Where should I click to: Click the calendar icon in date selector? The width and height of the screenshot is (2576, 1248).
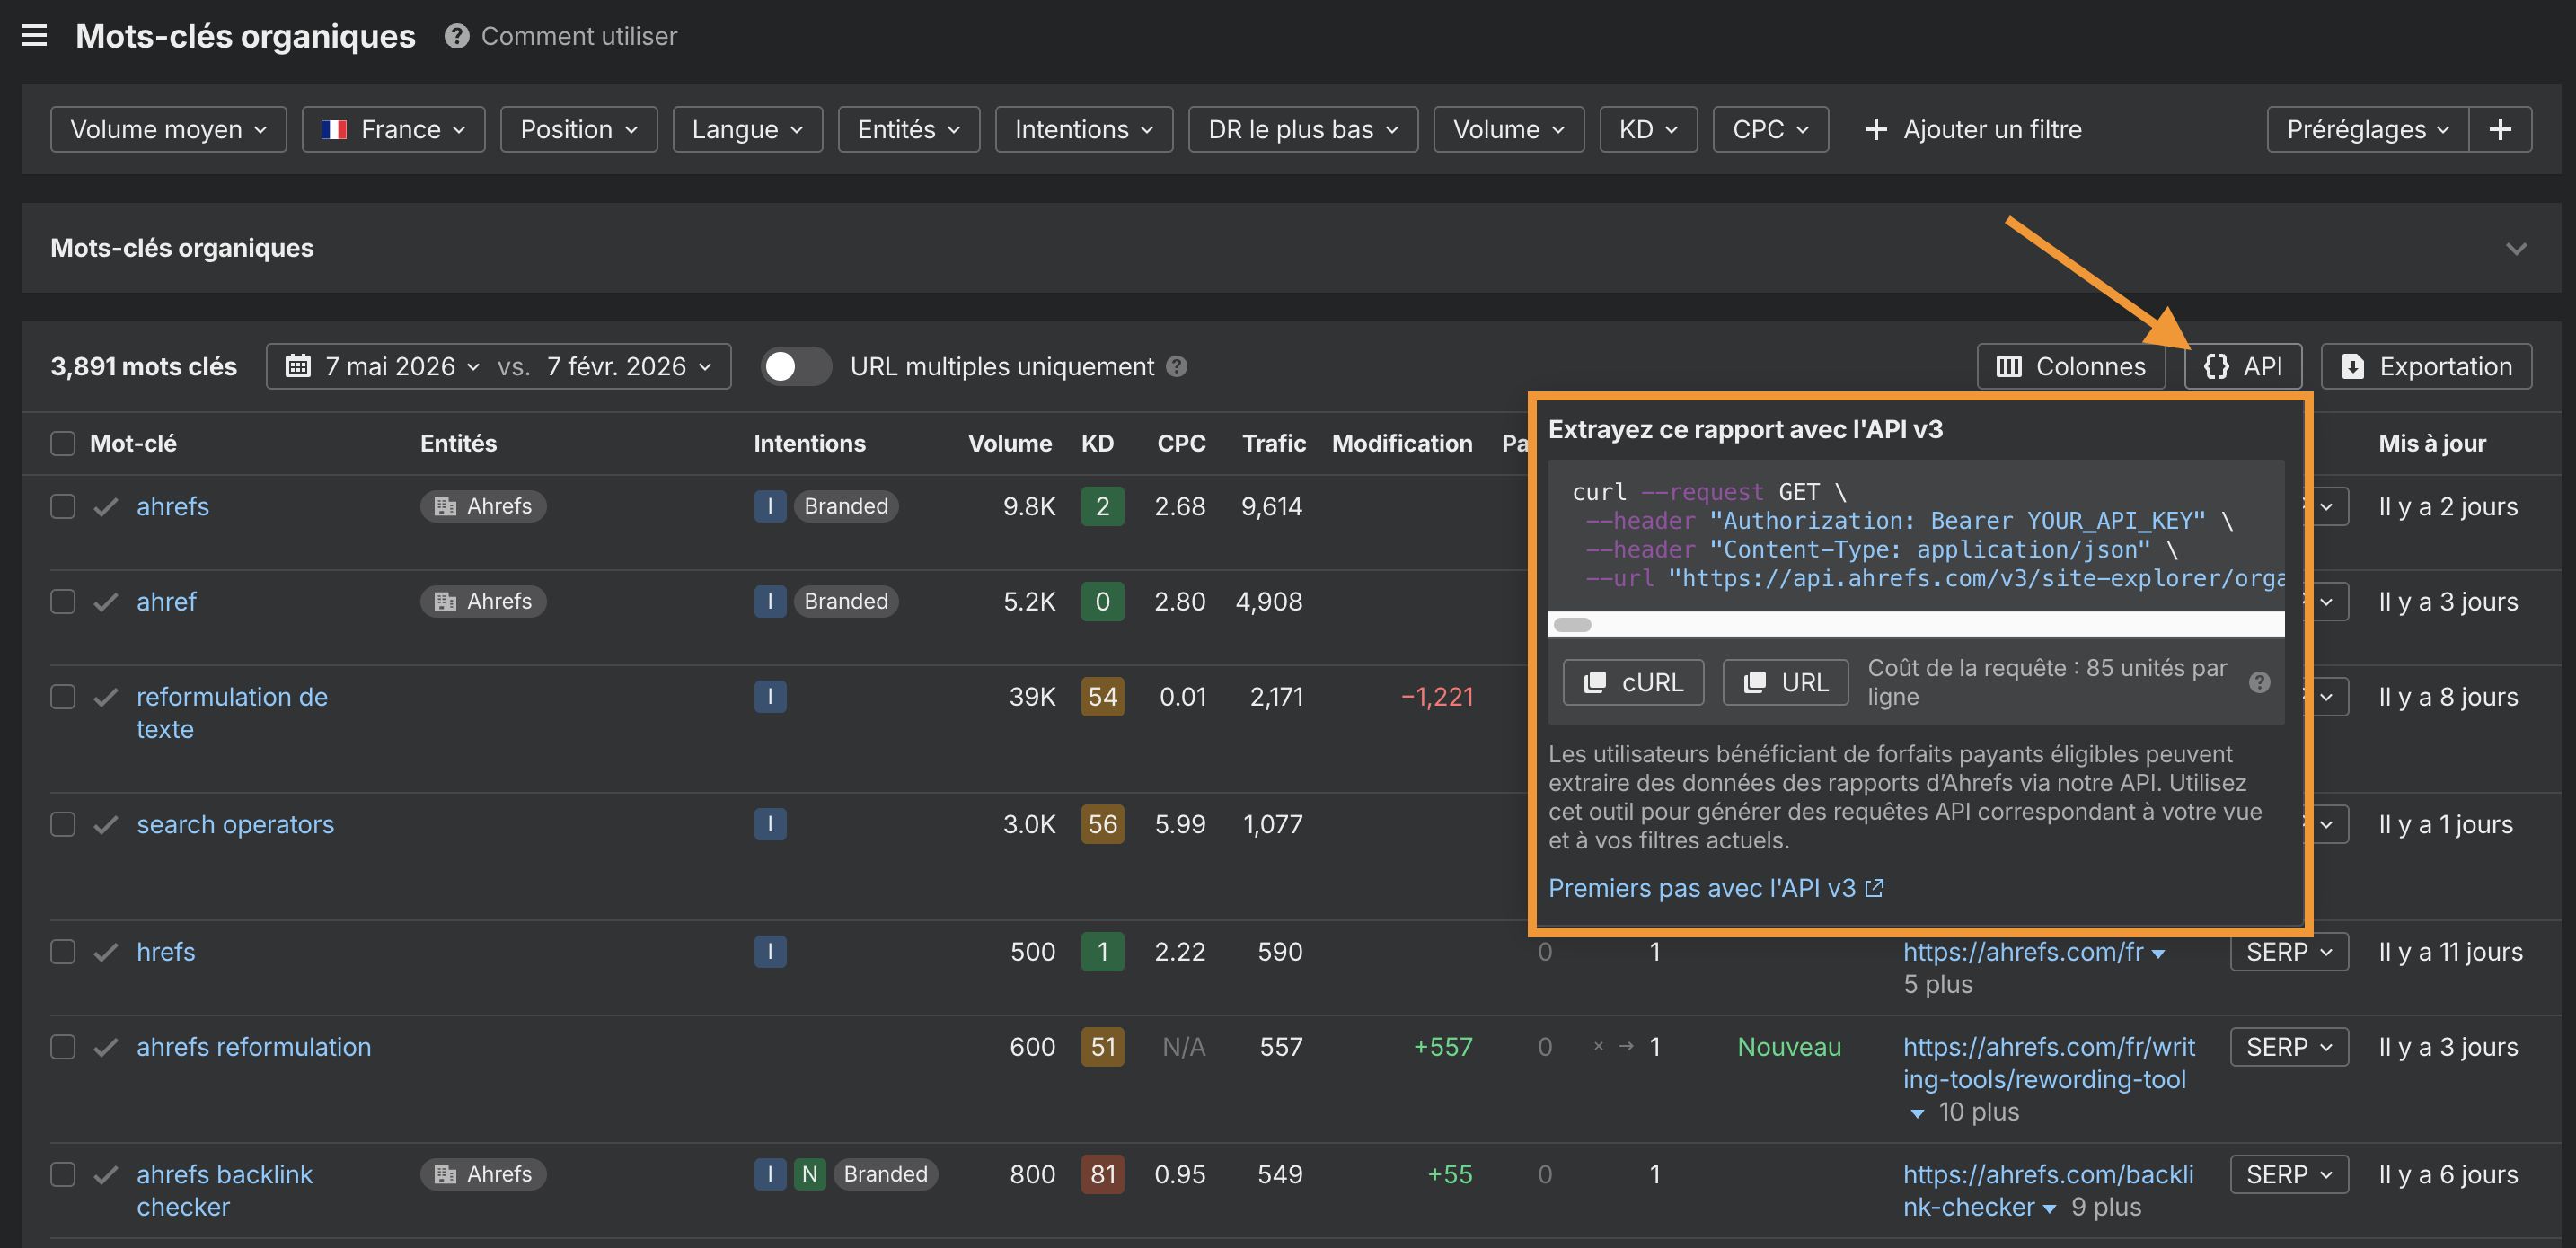click(x=298, y=366)
